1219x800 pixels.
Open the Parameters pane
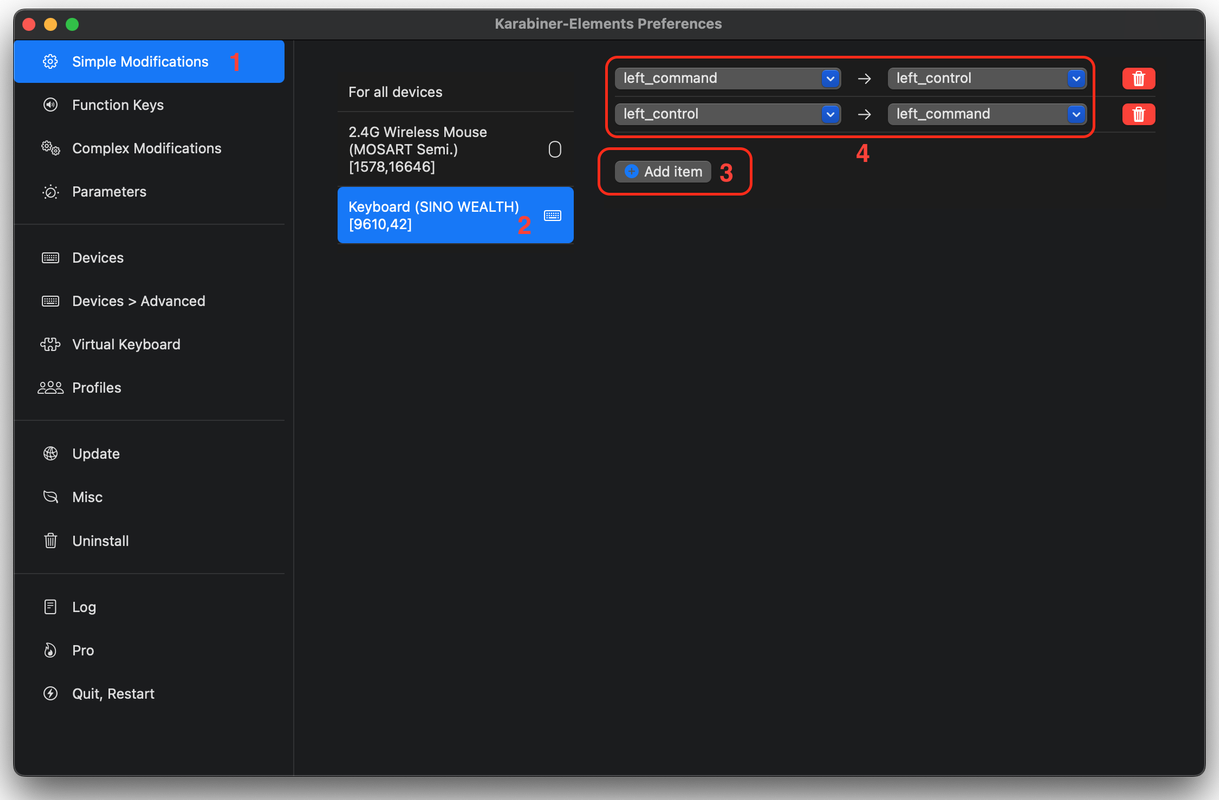coord(149,192)
